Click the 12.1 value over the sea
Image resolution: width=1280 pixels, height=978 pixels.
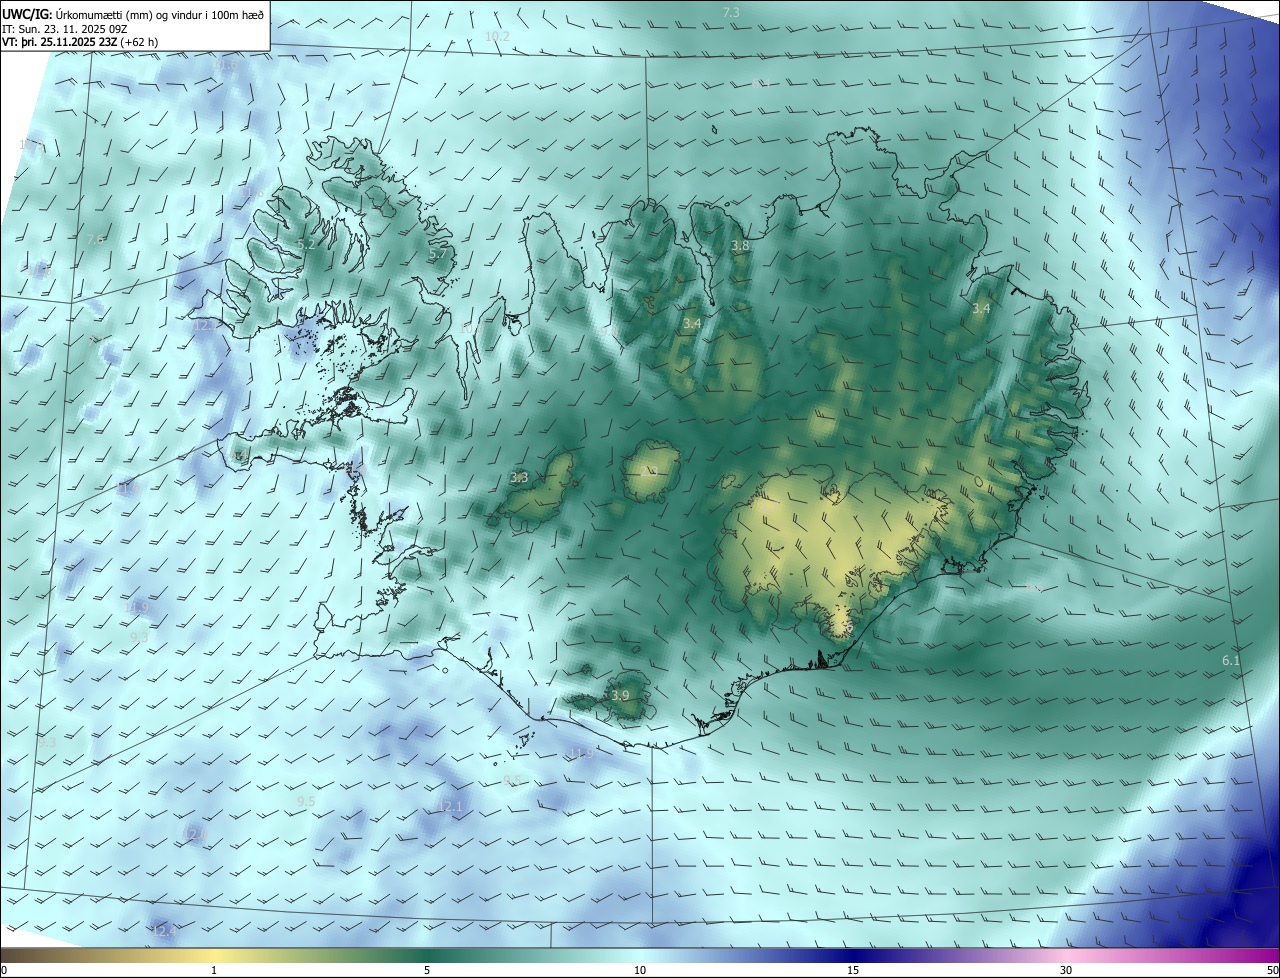(x=451, y=806)
